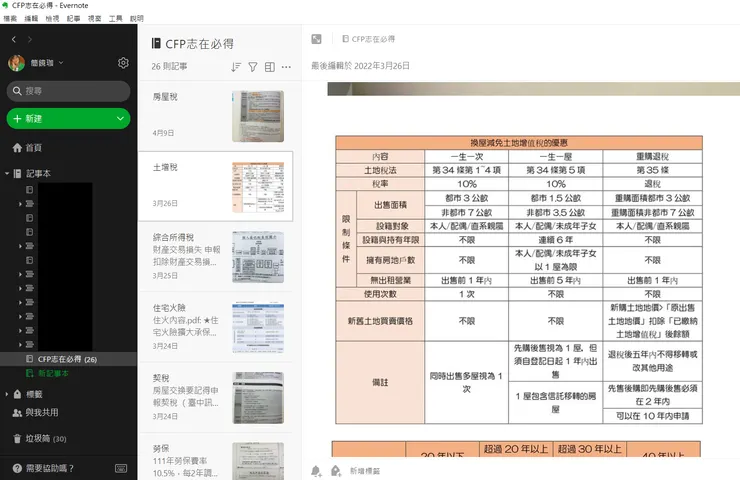Click the 房屋稅 note thumbnail
This screenshot has width=740, height=480.
[x=258, y=116]
